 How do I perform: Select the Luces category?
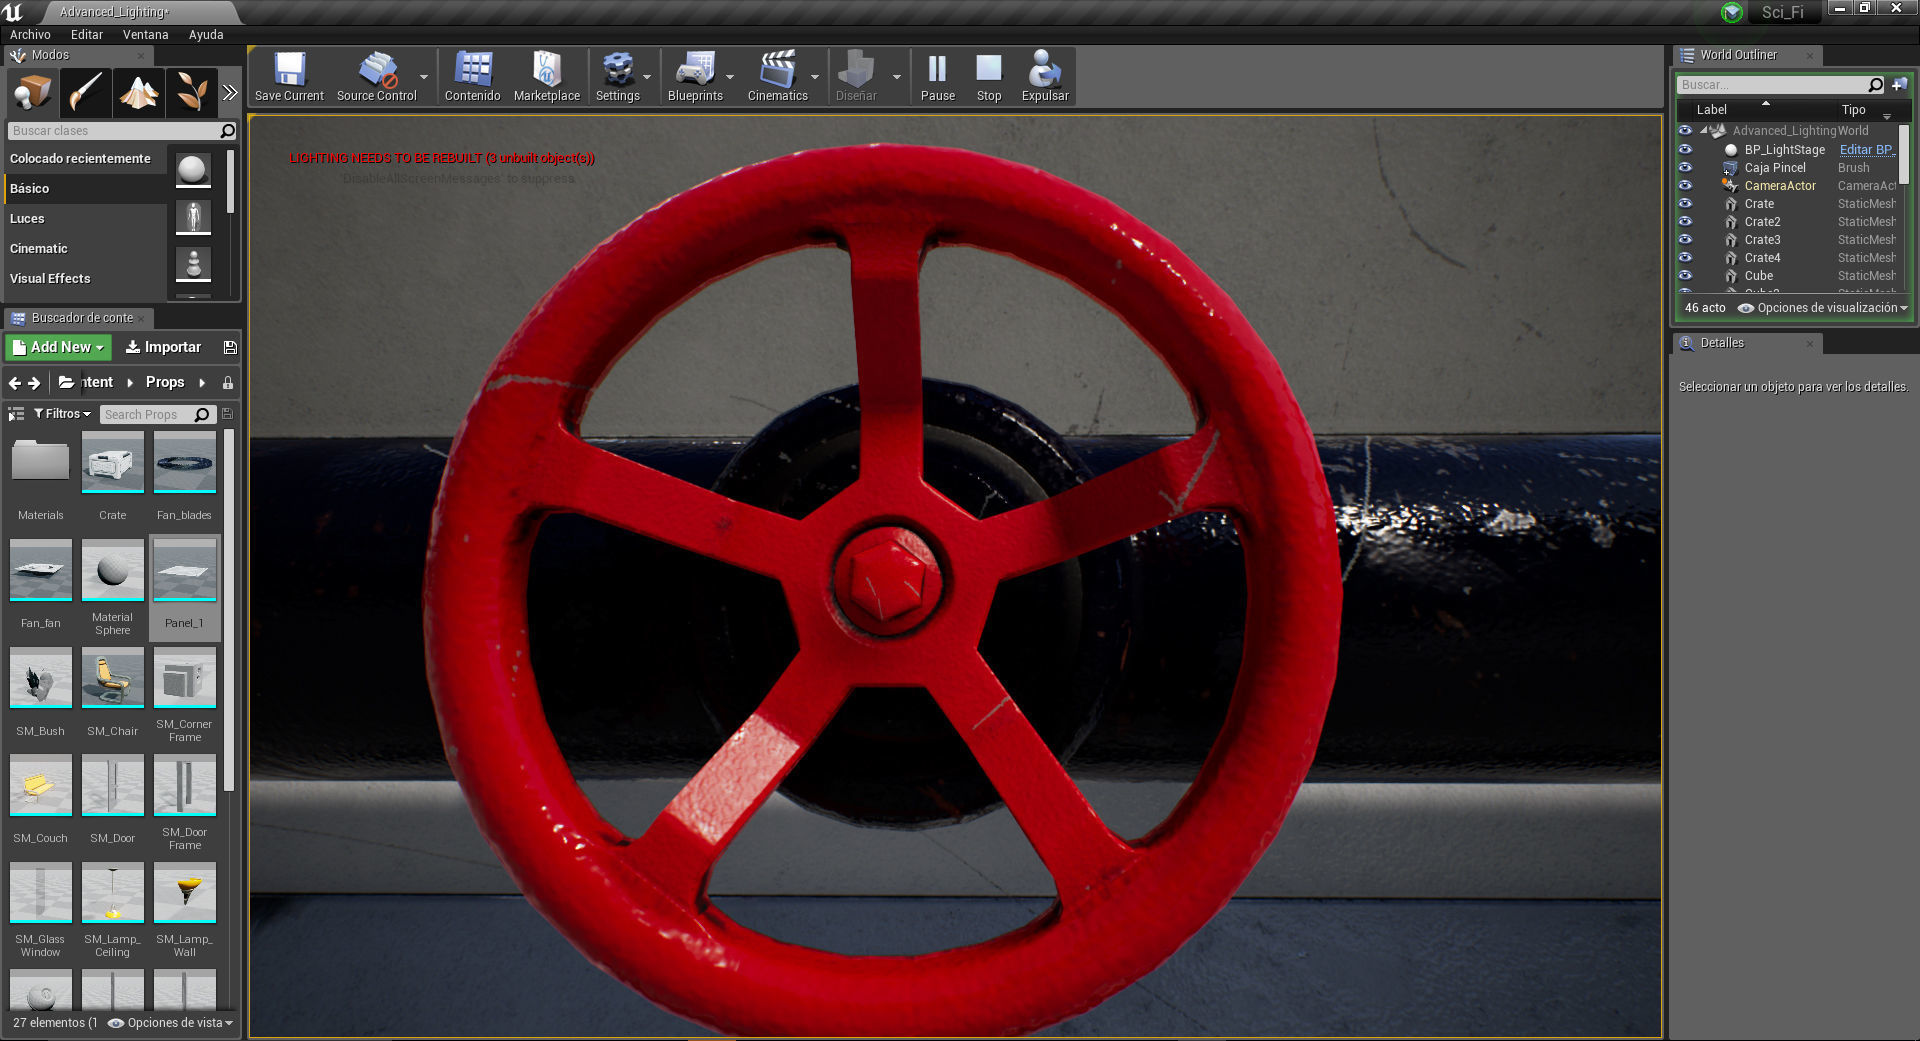coord(86,218)
